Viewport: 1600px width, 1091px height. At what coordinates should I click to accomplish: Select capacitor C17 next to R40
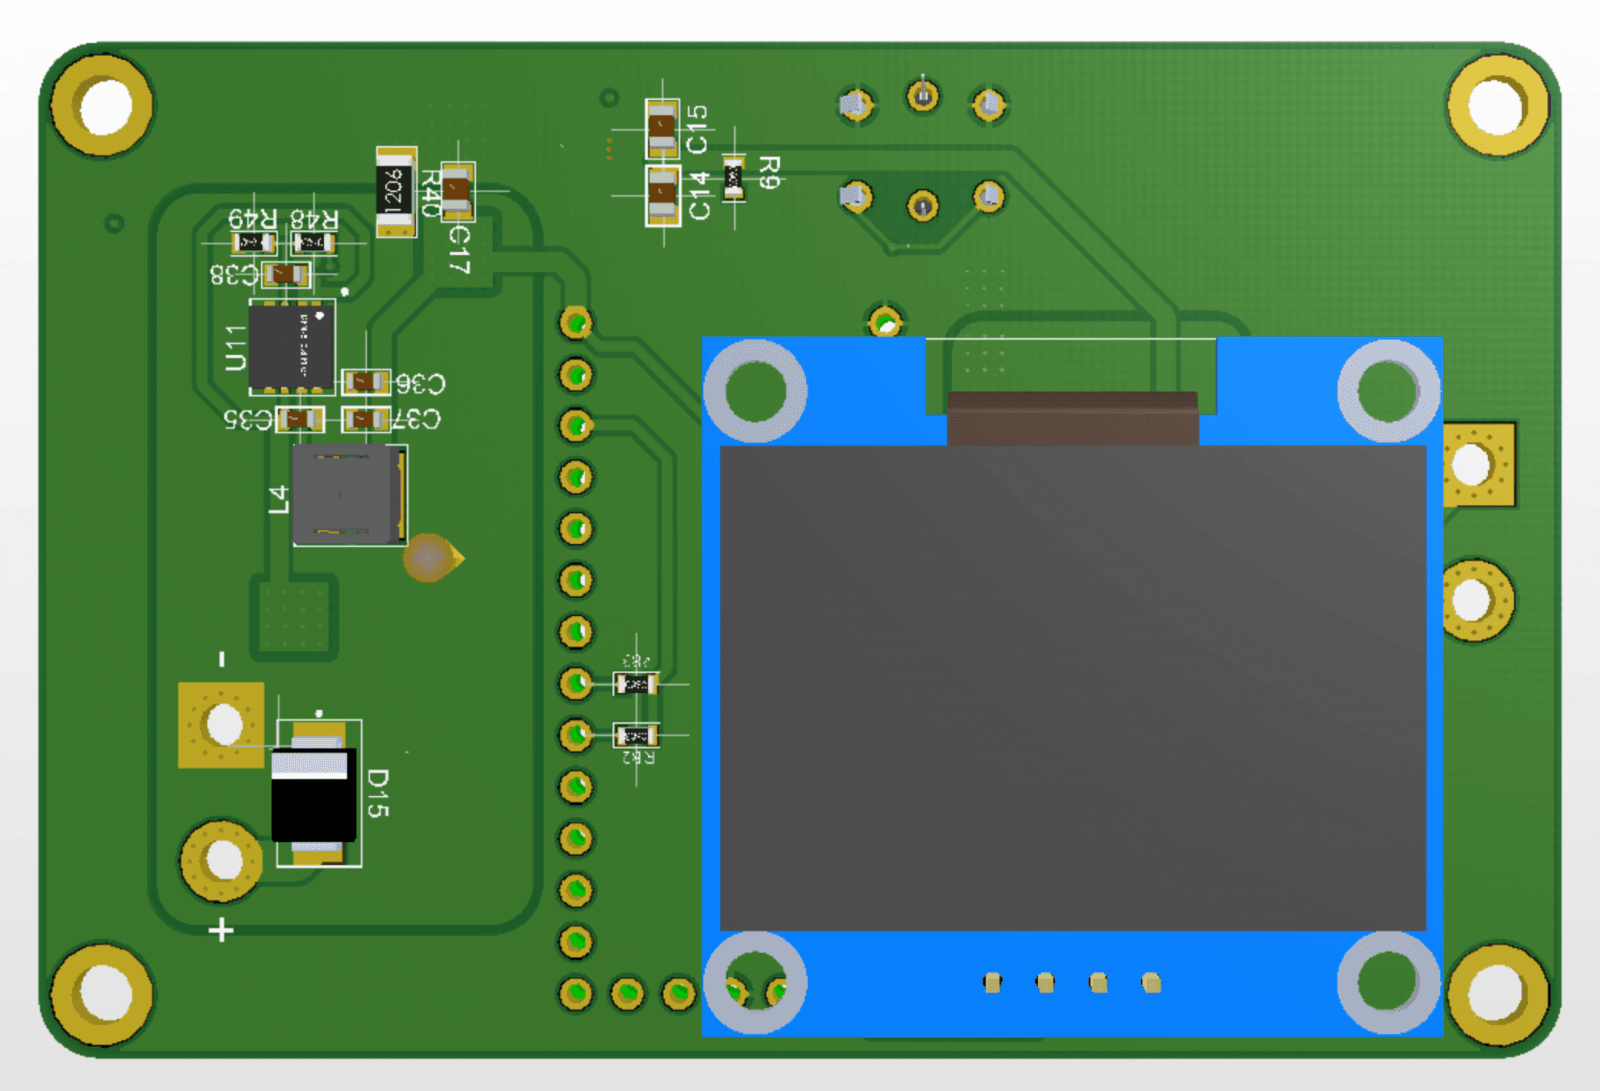[x=457, y=191]
